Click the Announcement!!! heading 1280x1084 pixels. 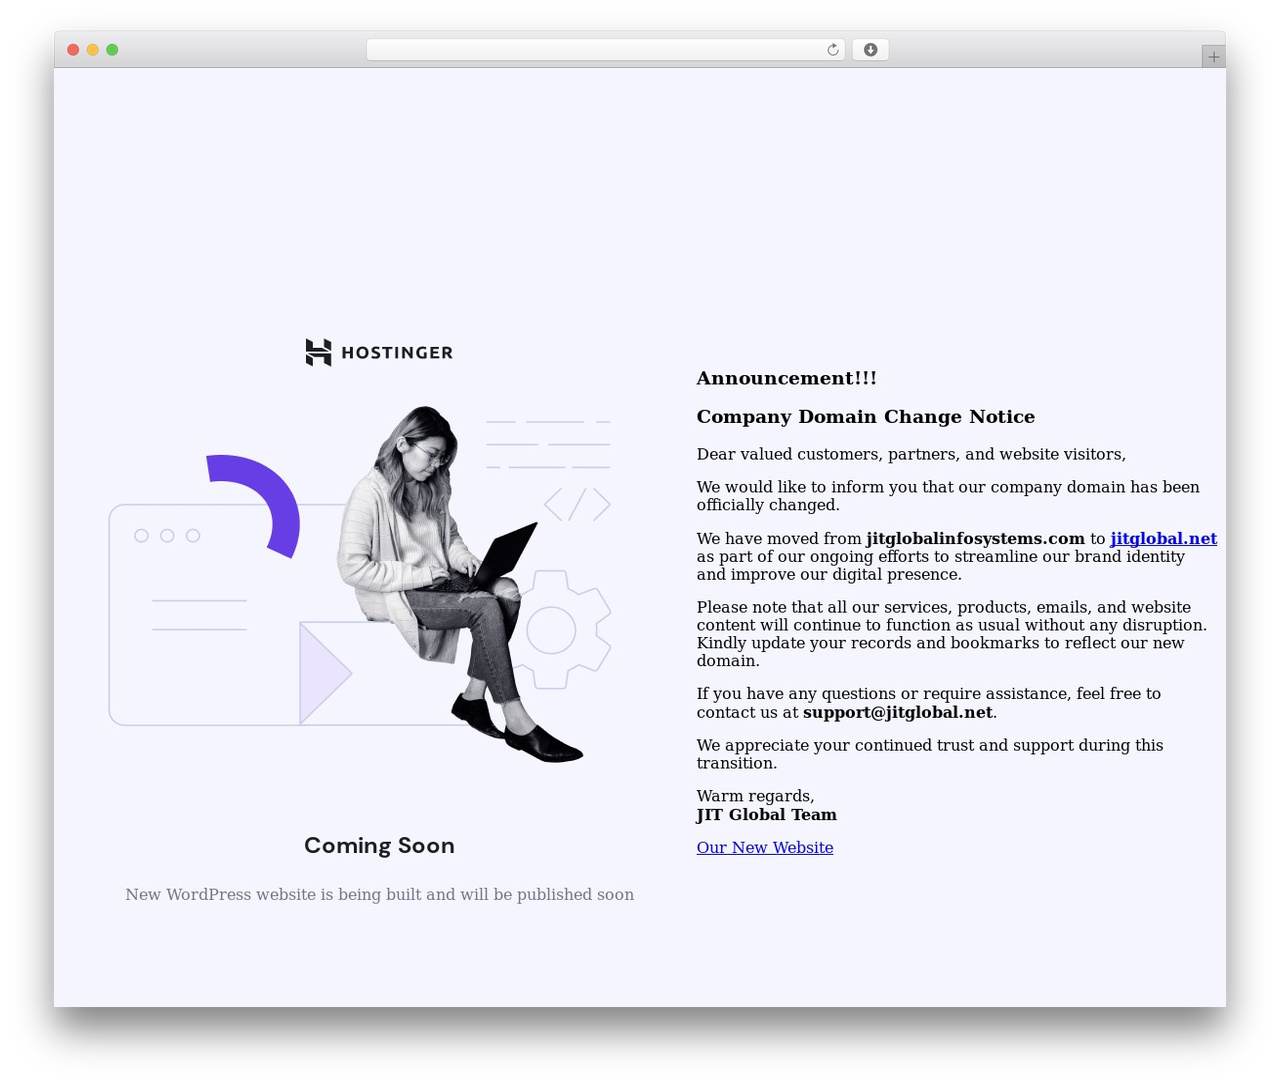787,378
